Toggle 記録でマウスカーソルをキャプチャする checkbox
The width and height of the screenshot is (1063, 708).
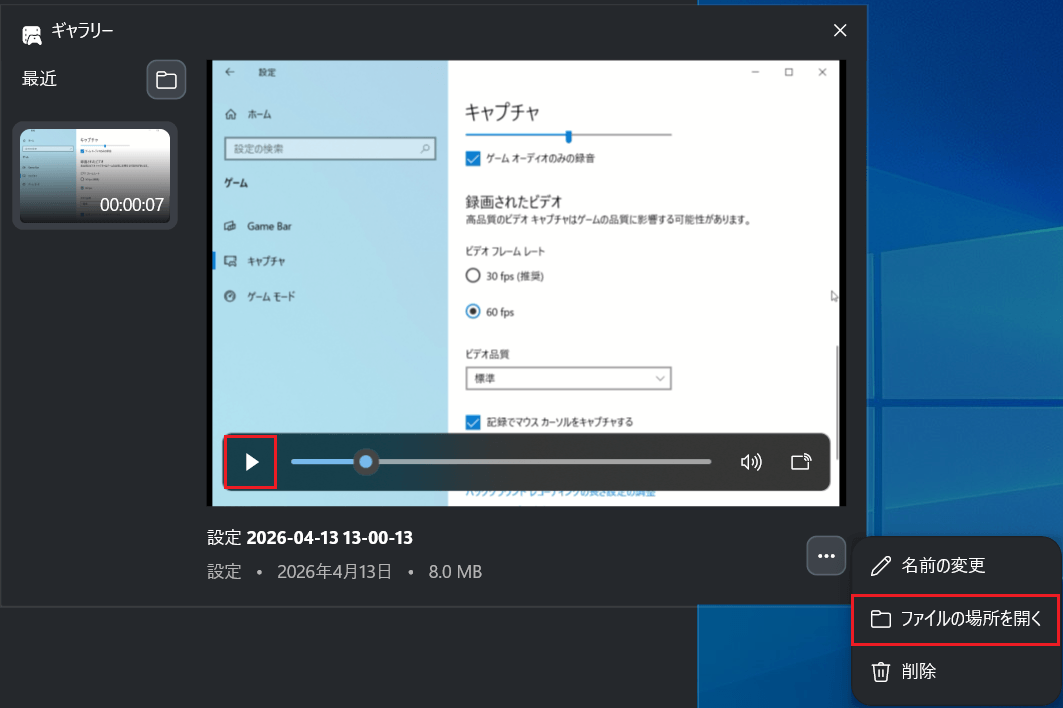471,423
